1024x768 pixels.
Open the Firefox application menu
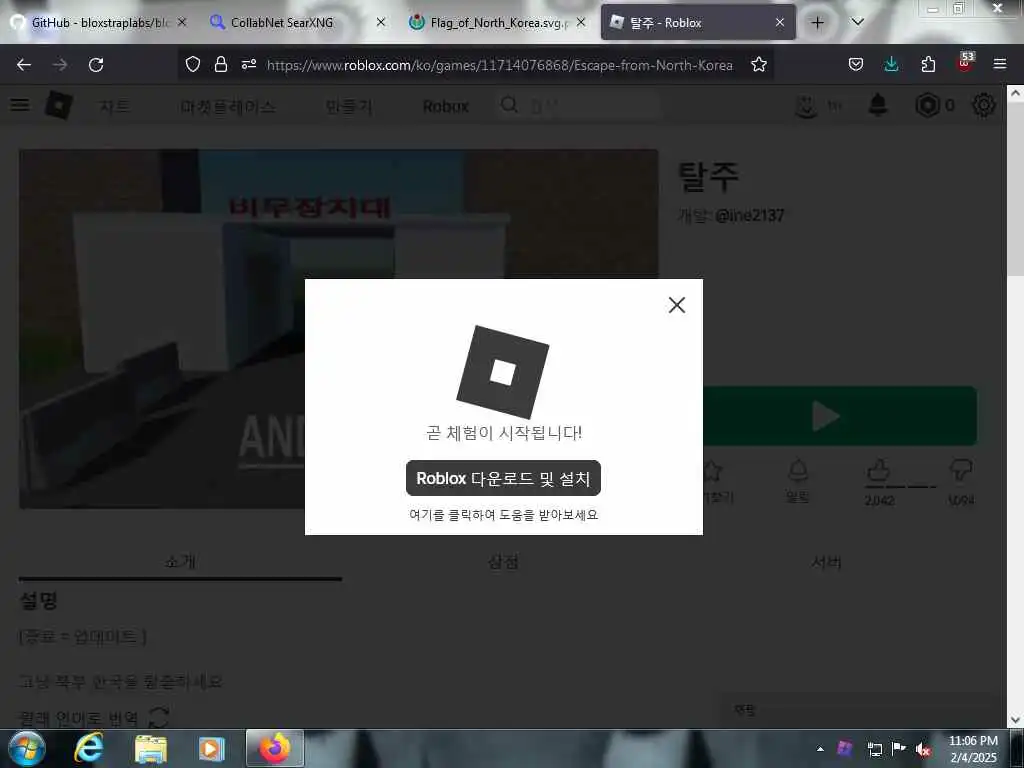tap(1000, 64)
